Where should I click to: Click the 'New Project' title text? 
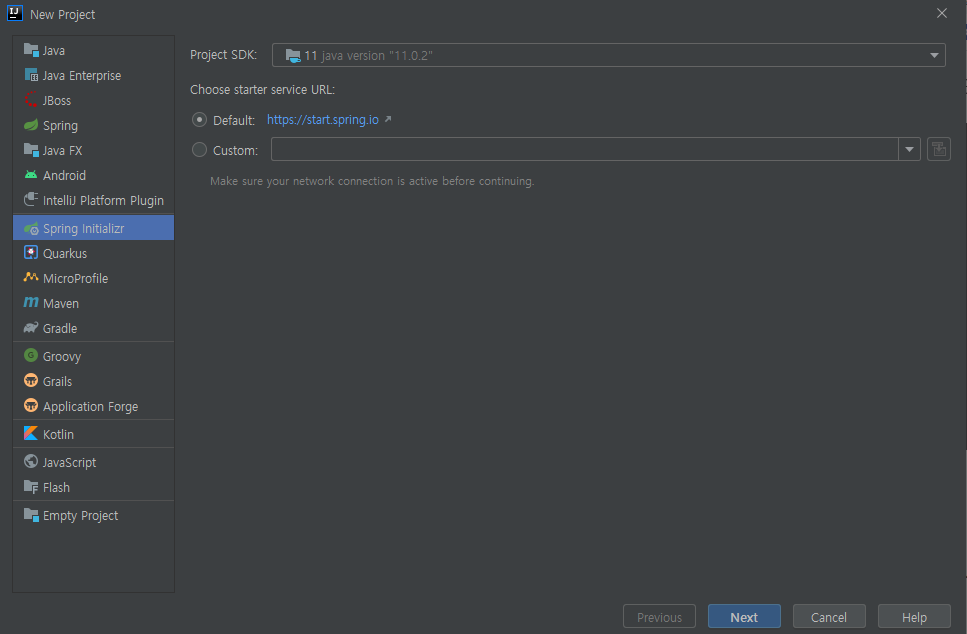pyautogui.click(x=62, y=14)
